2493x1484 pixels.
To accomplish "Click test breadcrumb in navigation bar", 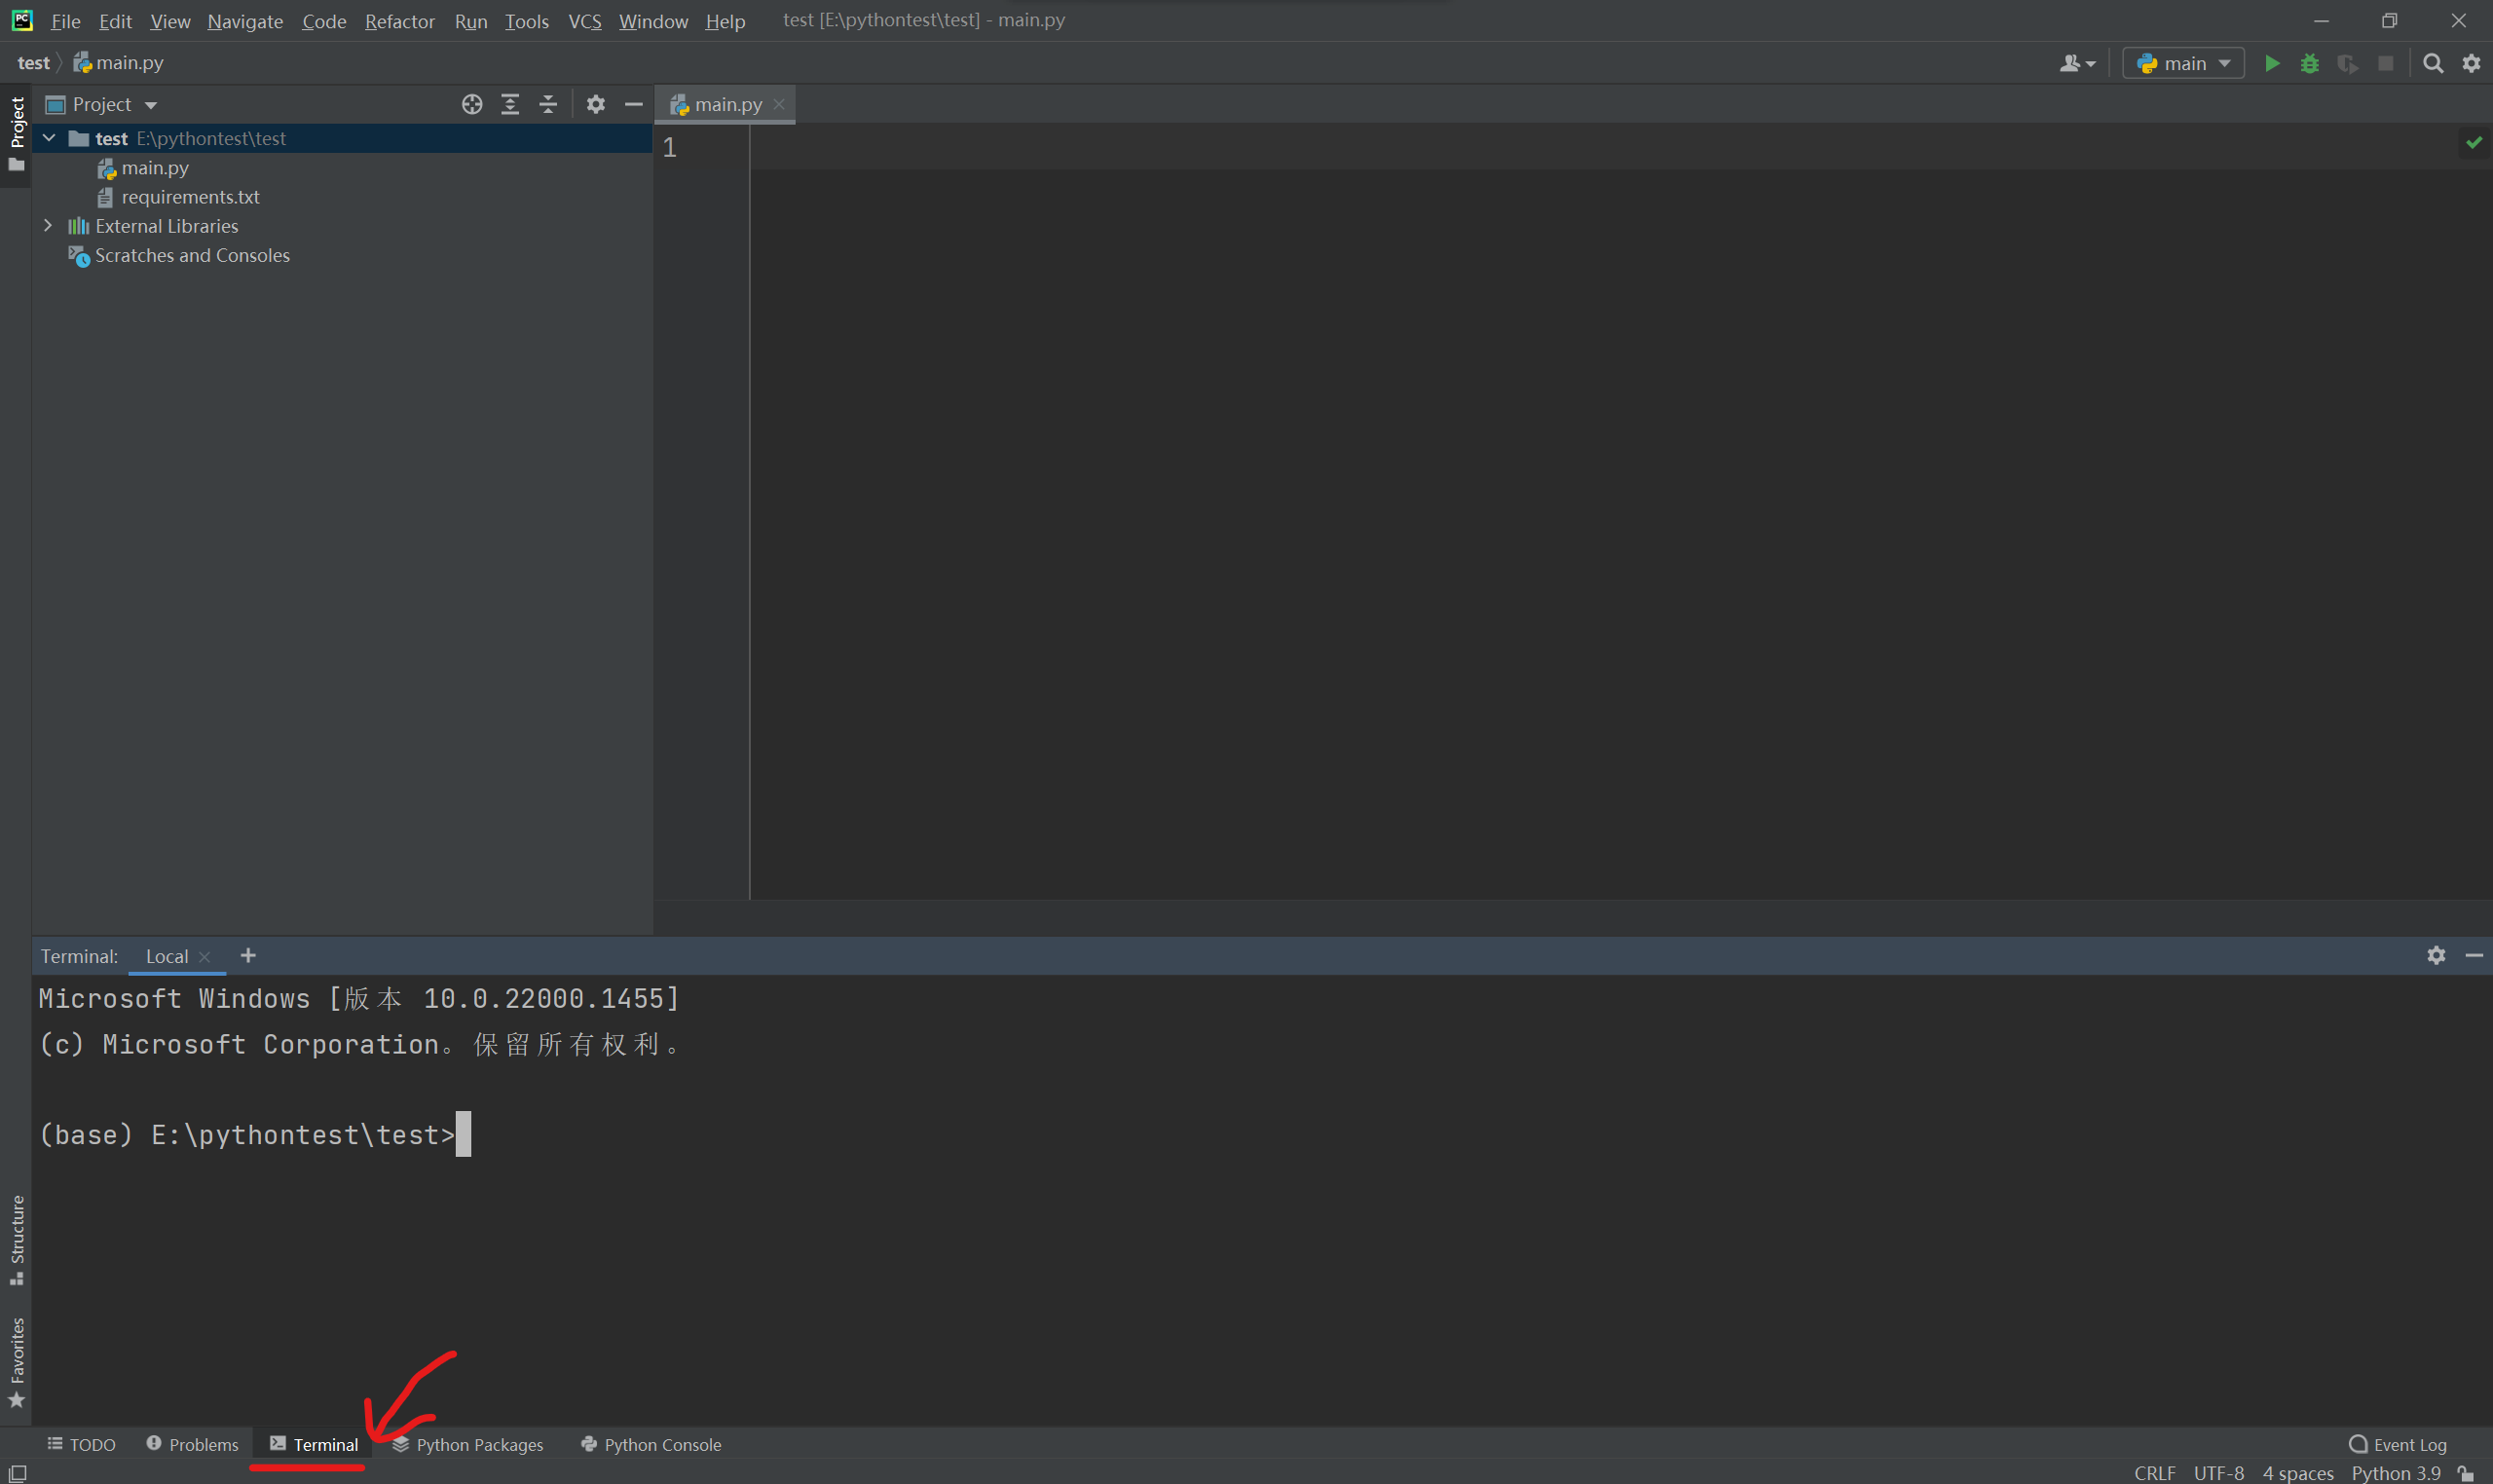I will coord(33,63).
